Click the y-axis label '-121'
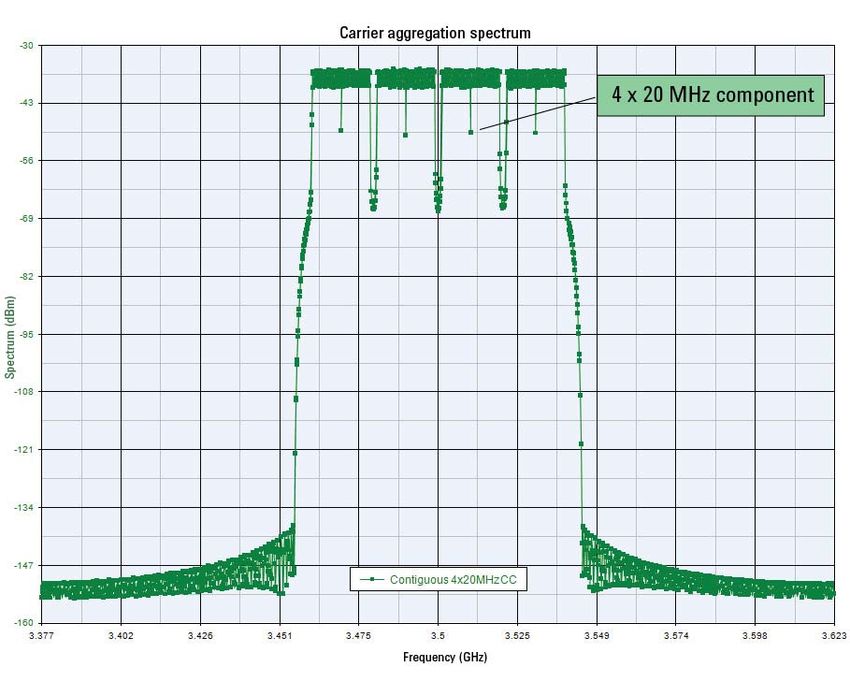The width and height of the screenshot is (850, 696). click(25, 449)
